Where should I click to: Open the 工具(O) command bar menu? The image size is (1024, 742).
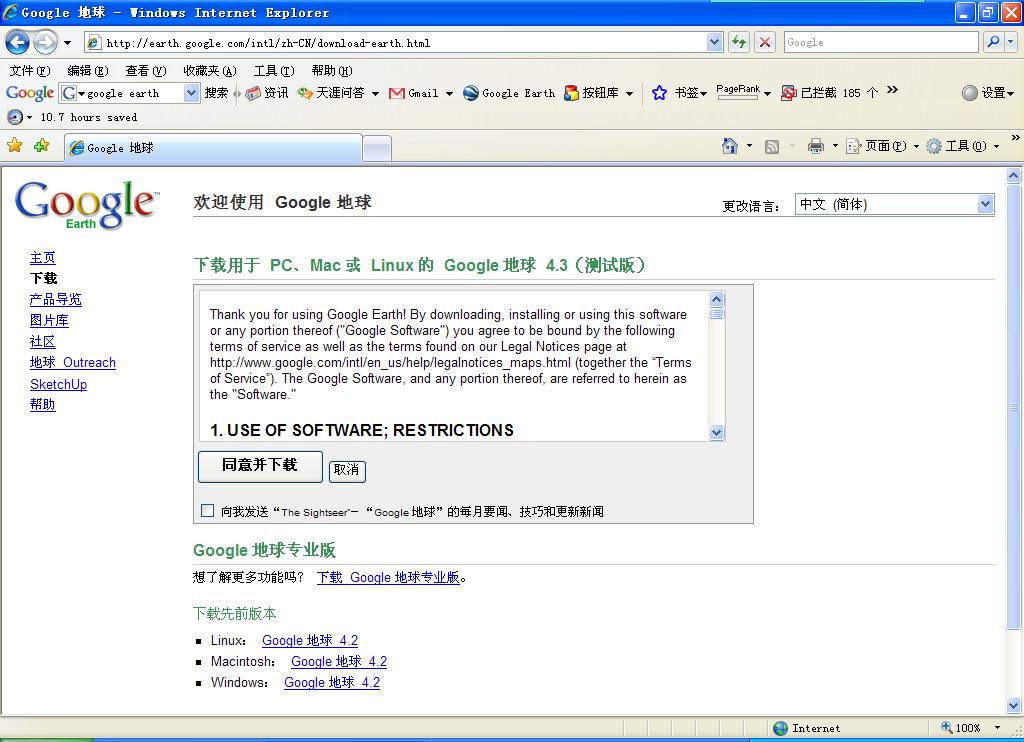[x=963, y=146]
